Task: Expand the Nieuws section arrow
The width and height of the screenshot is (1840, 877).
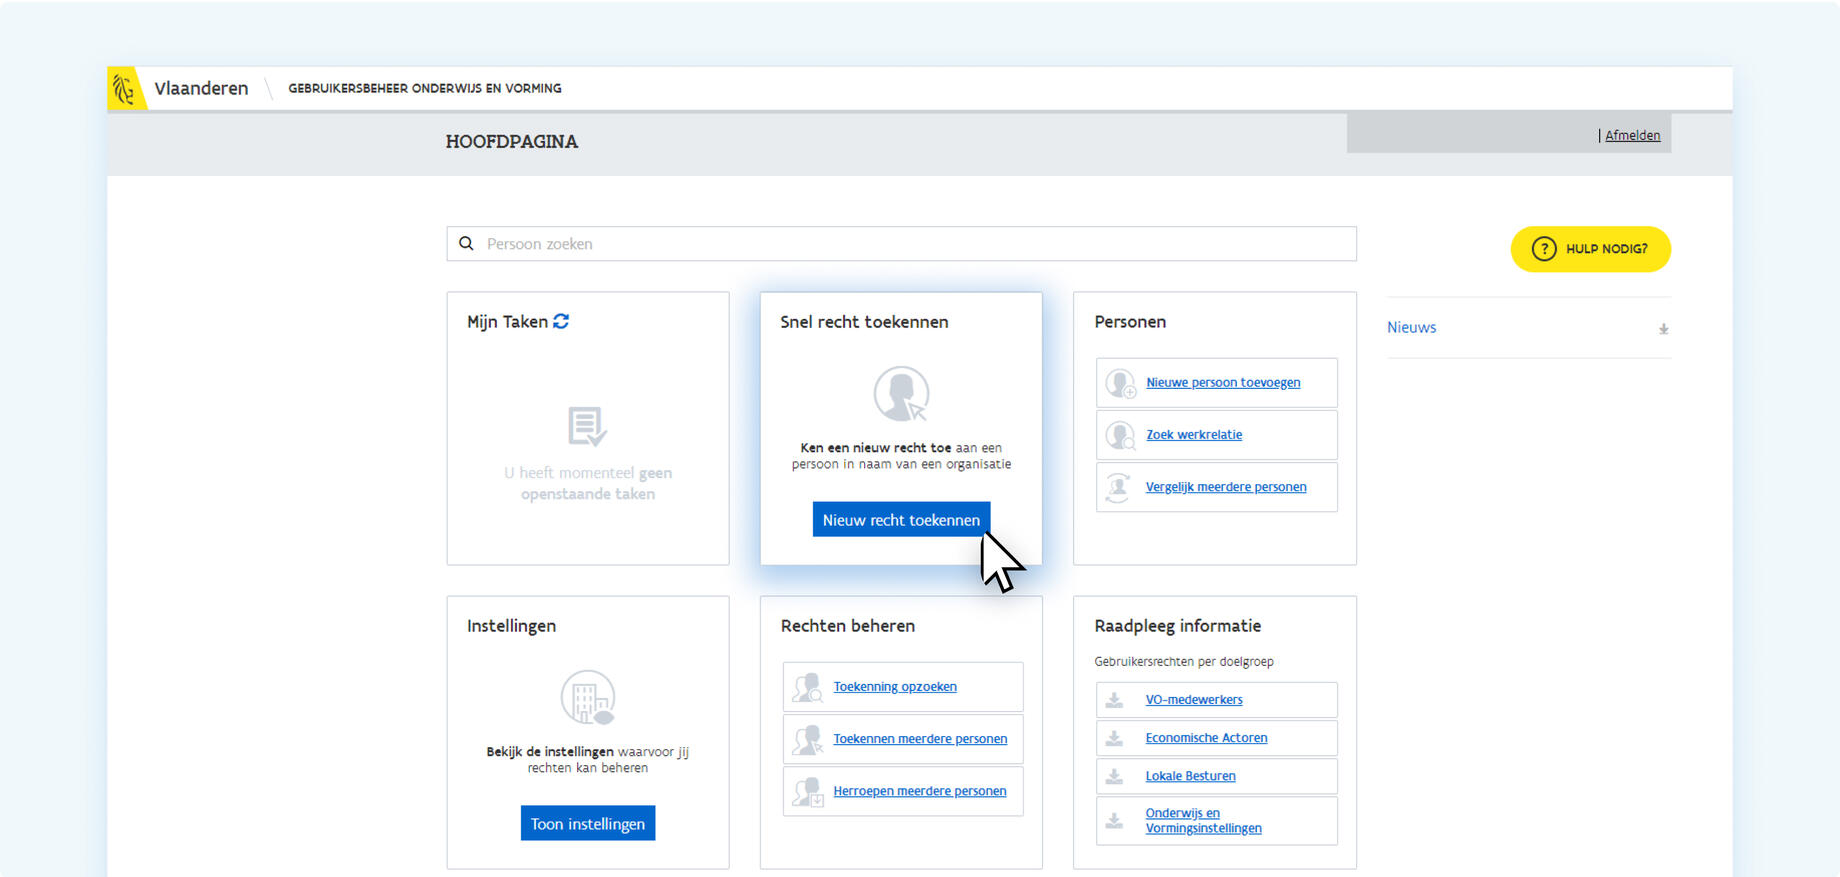Action: tap(1664, 329)
